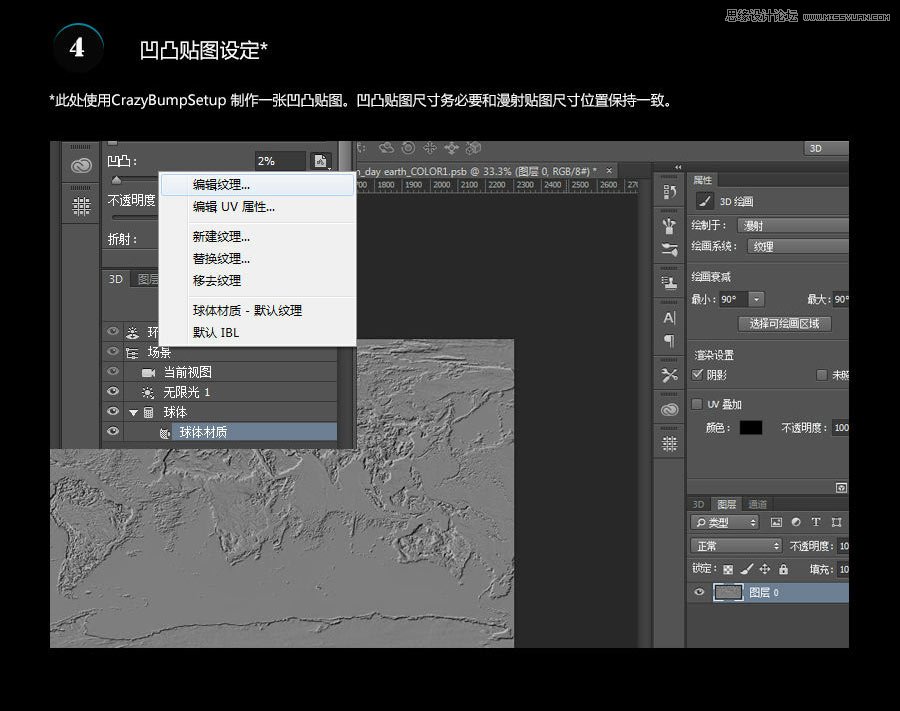Switch to the 通道 channels tab
The height and width of the screenshot is (711, 900).
coord(757,504)
